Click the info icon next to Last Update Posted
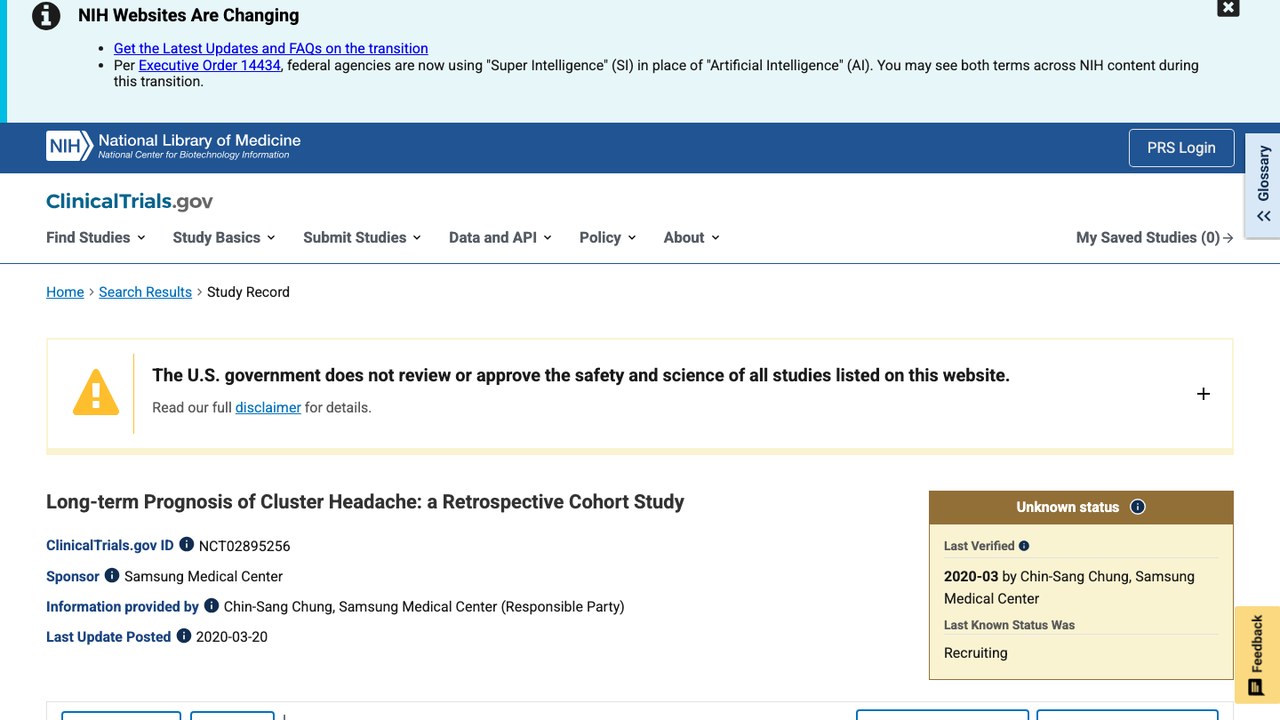The width and height of the screenshot is (1280, 720). pos(184,636)
